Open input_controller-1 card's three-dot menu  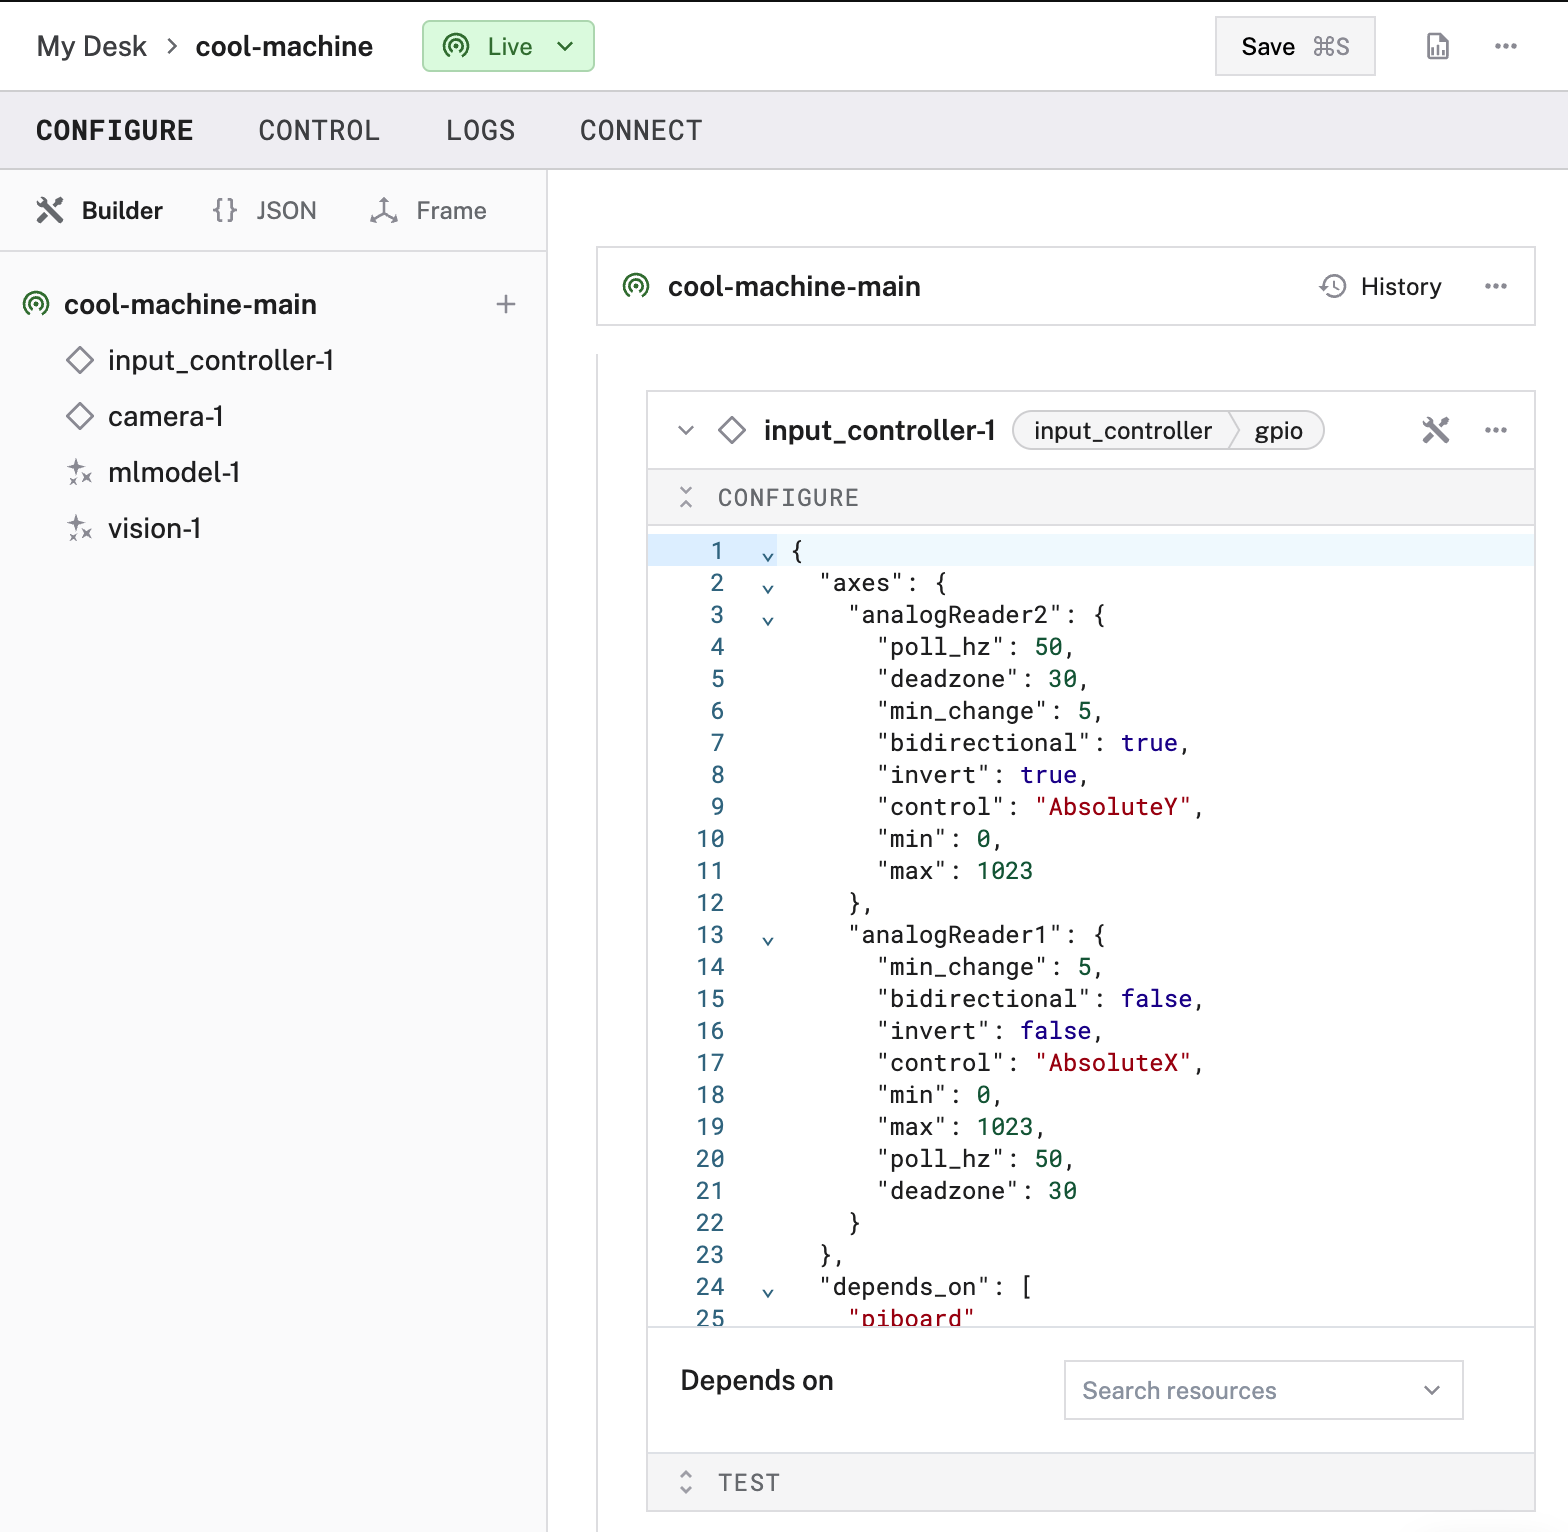click(1495, 431)
